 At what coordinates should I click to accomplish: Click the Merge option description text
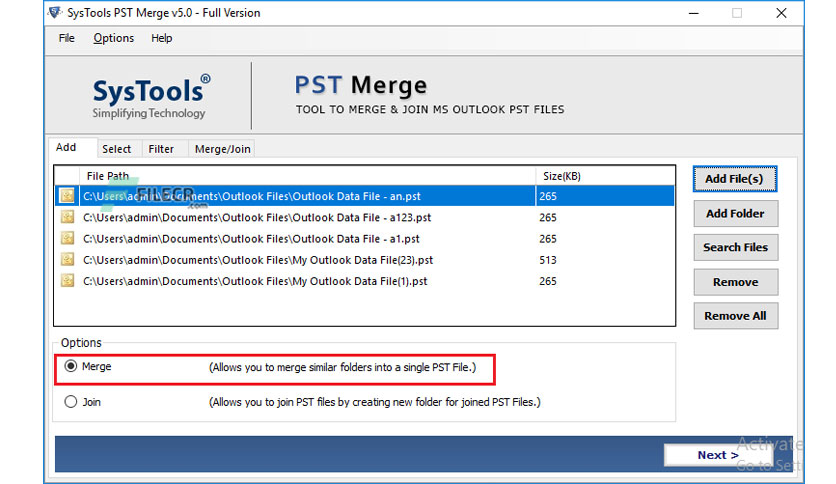[x=342, y=367]
